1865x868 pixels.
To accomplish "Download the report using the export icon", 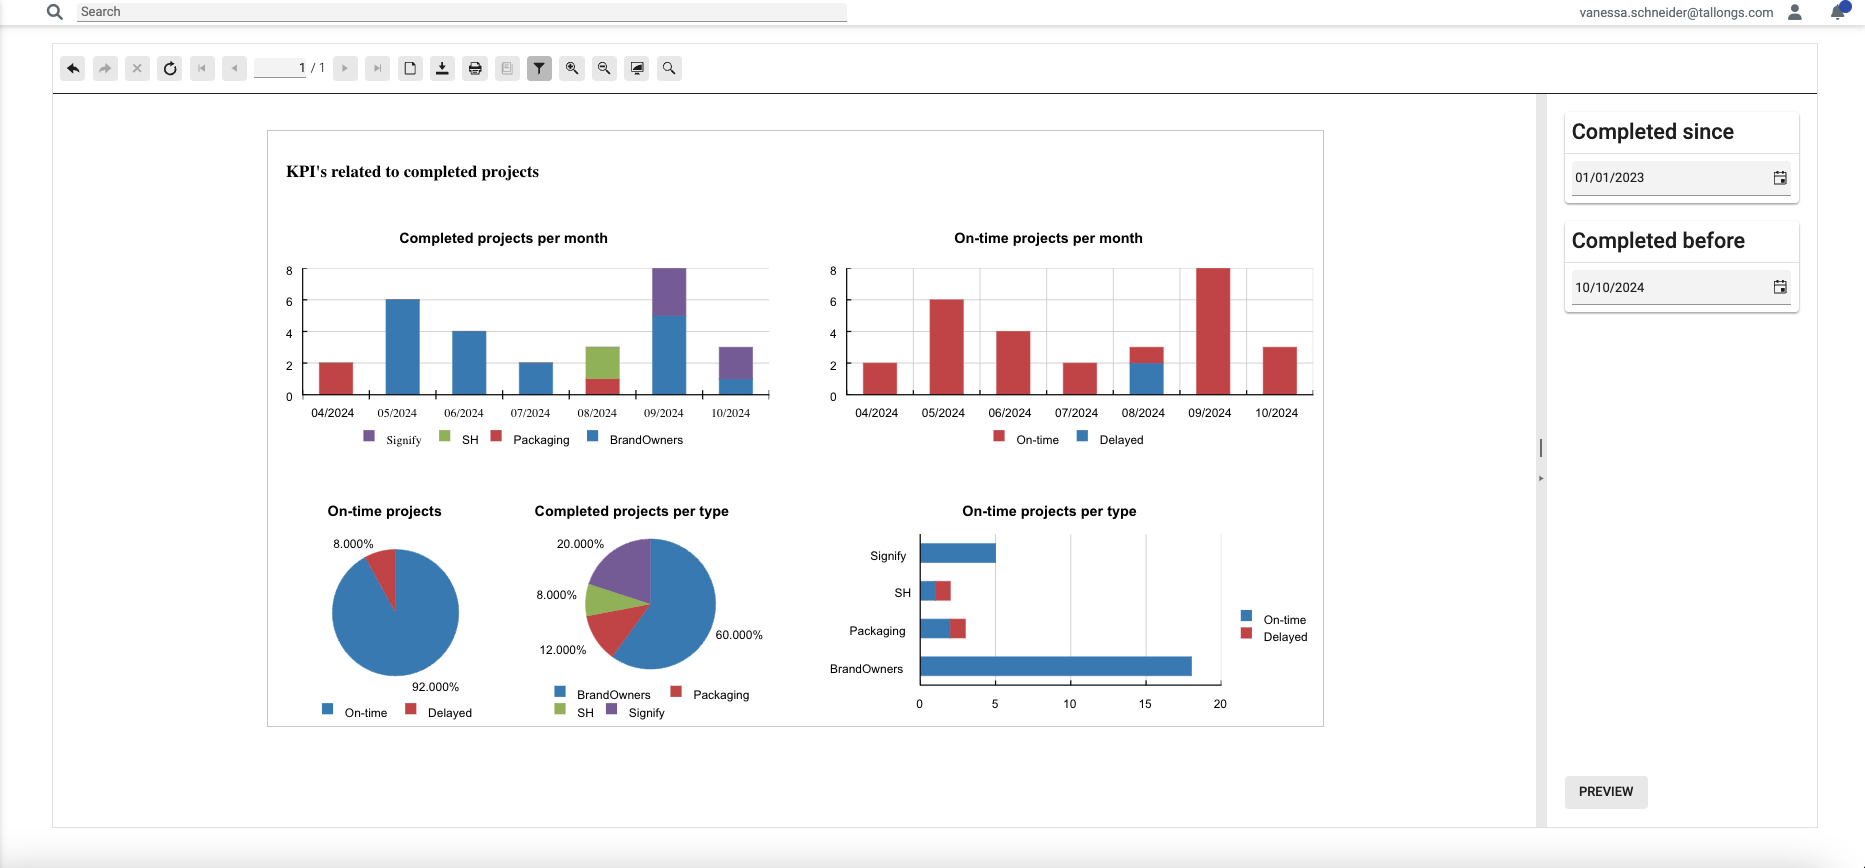I will pos(442,68).
